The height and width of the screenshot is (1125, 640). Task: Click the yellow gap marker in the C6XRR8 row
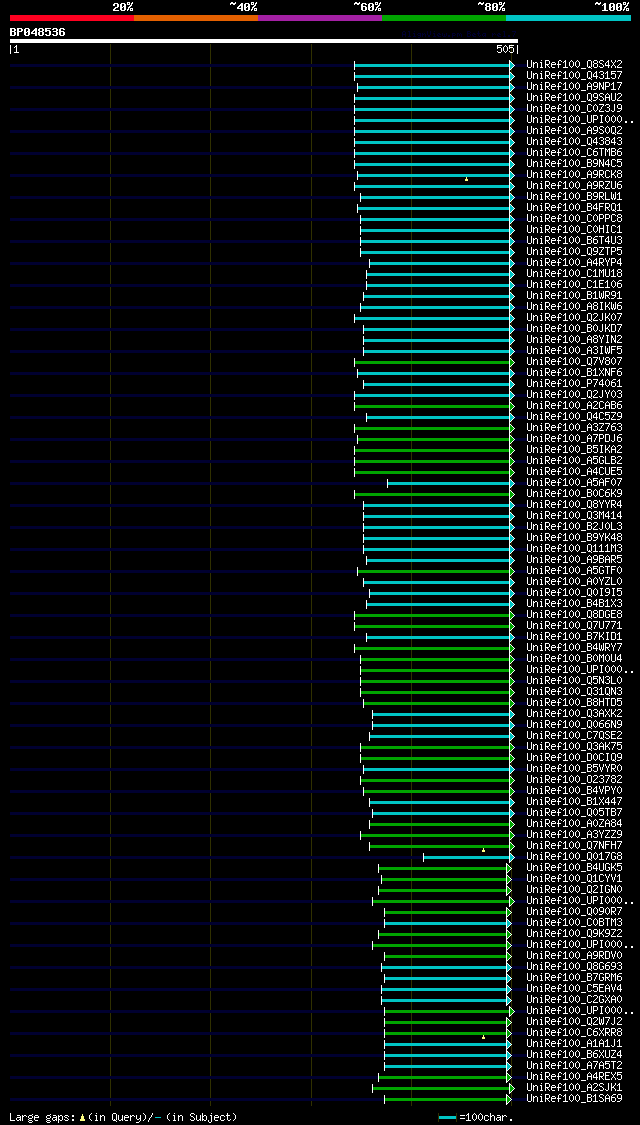click(484, 1037)
